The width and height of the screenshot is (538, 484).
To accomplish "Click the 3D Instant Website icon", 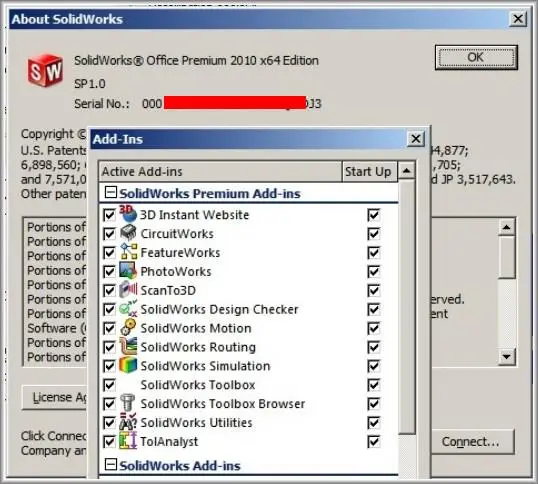I will (128, 214).
